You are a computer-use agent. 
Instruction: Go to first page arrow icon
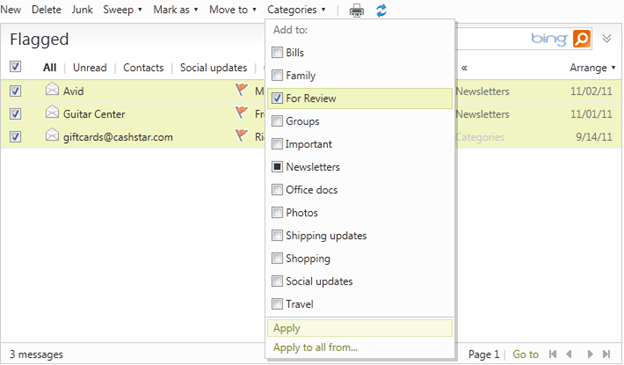tap(552, 354)
